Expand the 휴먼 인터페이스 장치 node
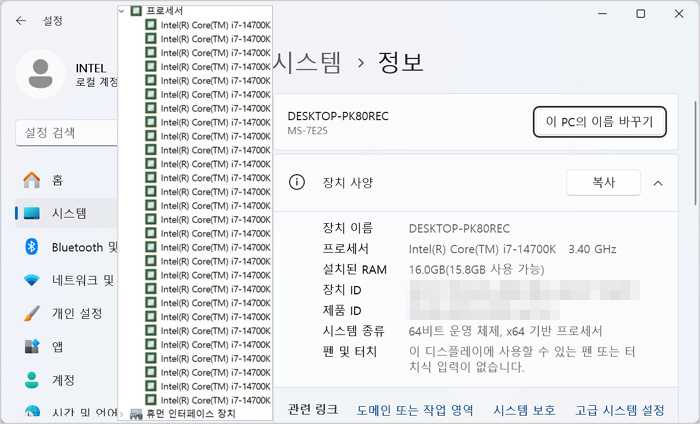Image resolution: width=700 pixels, height=424 pixels. tap(123, 413)
